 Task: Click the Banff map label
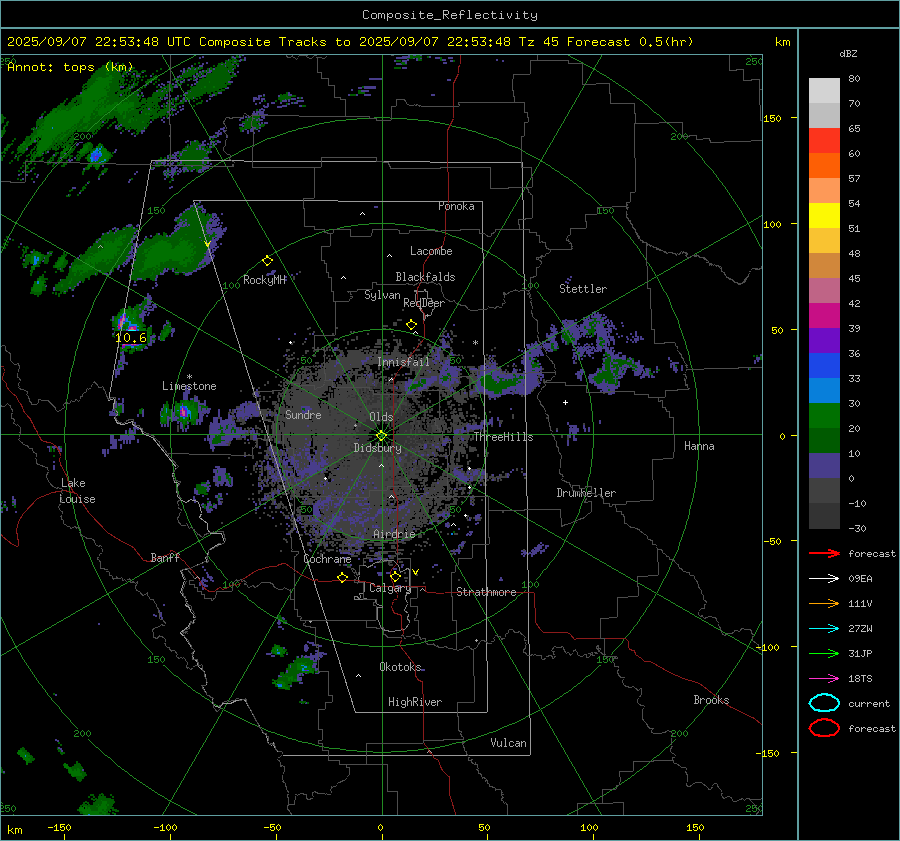click(x=165, y=557)
